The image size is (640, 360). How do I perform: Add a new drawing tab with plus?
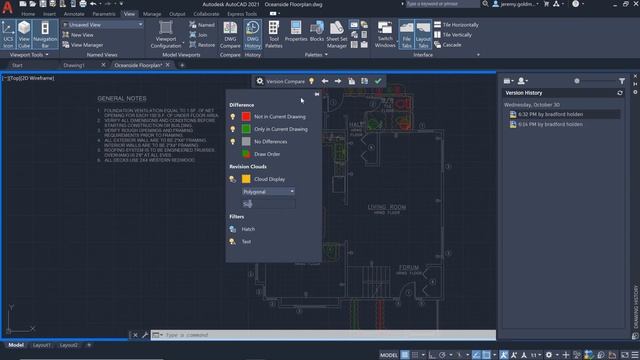(182, 65)
